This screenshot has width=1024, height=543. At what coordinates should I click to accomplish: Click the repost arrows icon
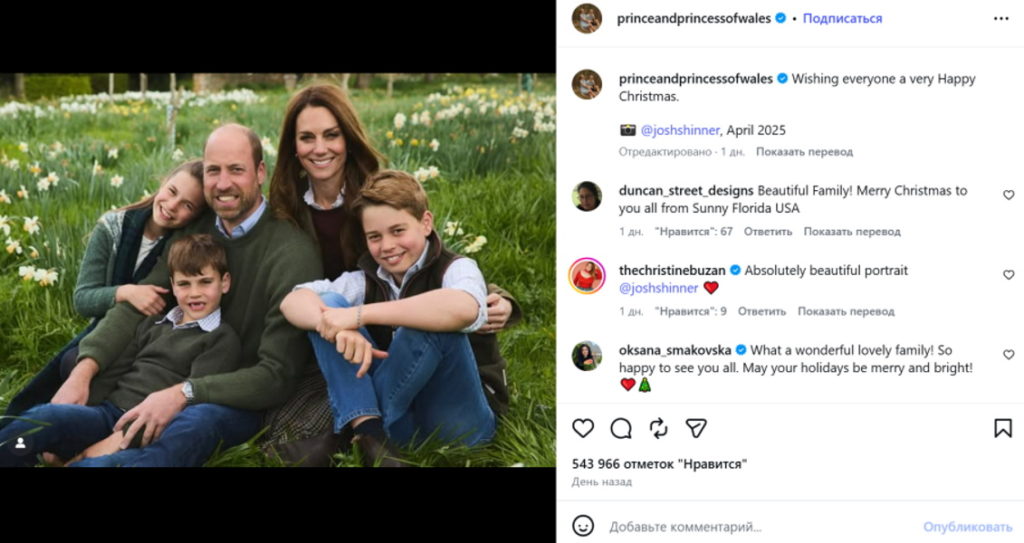coord(659,428)
